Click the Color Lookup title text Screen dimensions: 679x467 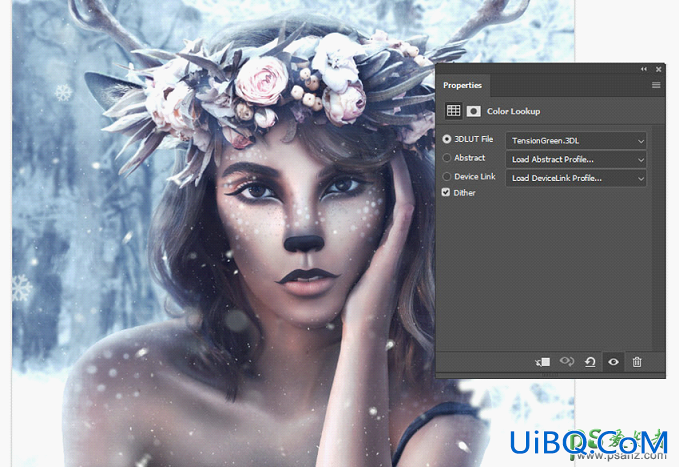pyautogui.click(x=514, y=111)
